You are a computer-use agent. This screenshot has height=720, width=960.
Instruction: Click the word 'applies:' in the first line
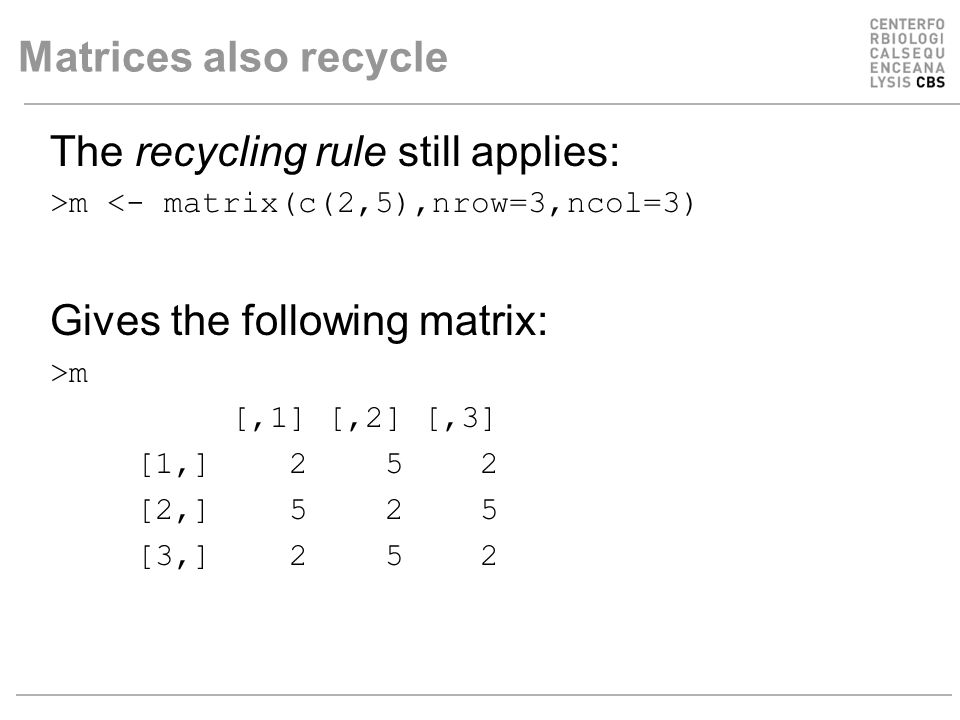tap(546, 152)
